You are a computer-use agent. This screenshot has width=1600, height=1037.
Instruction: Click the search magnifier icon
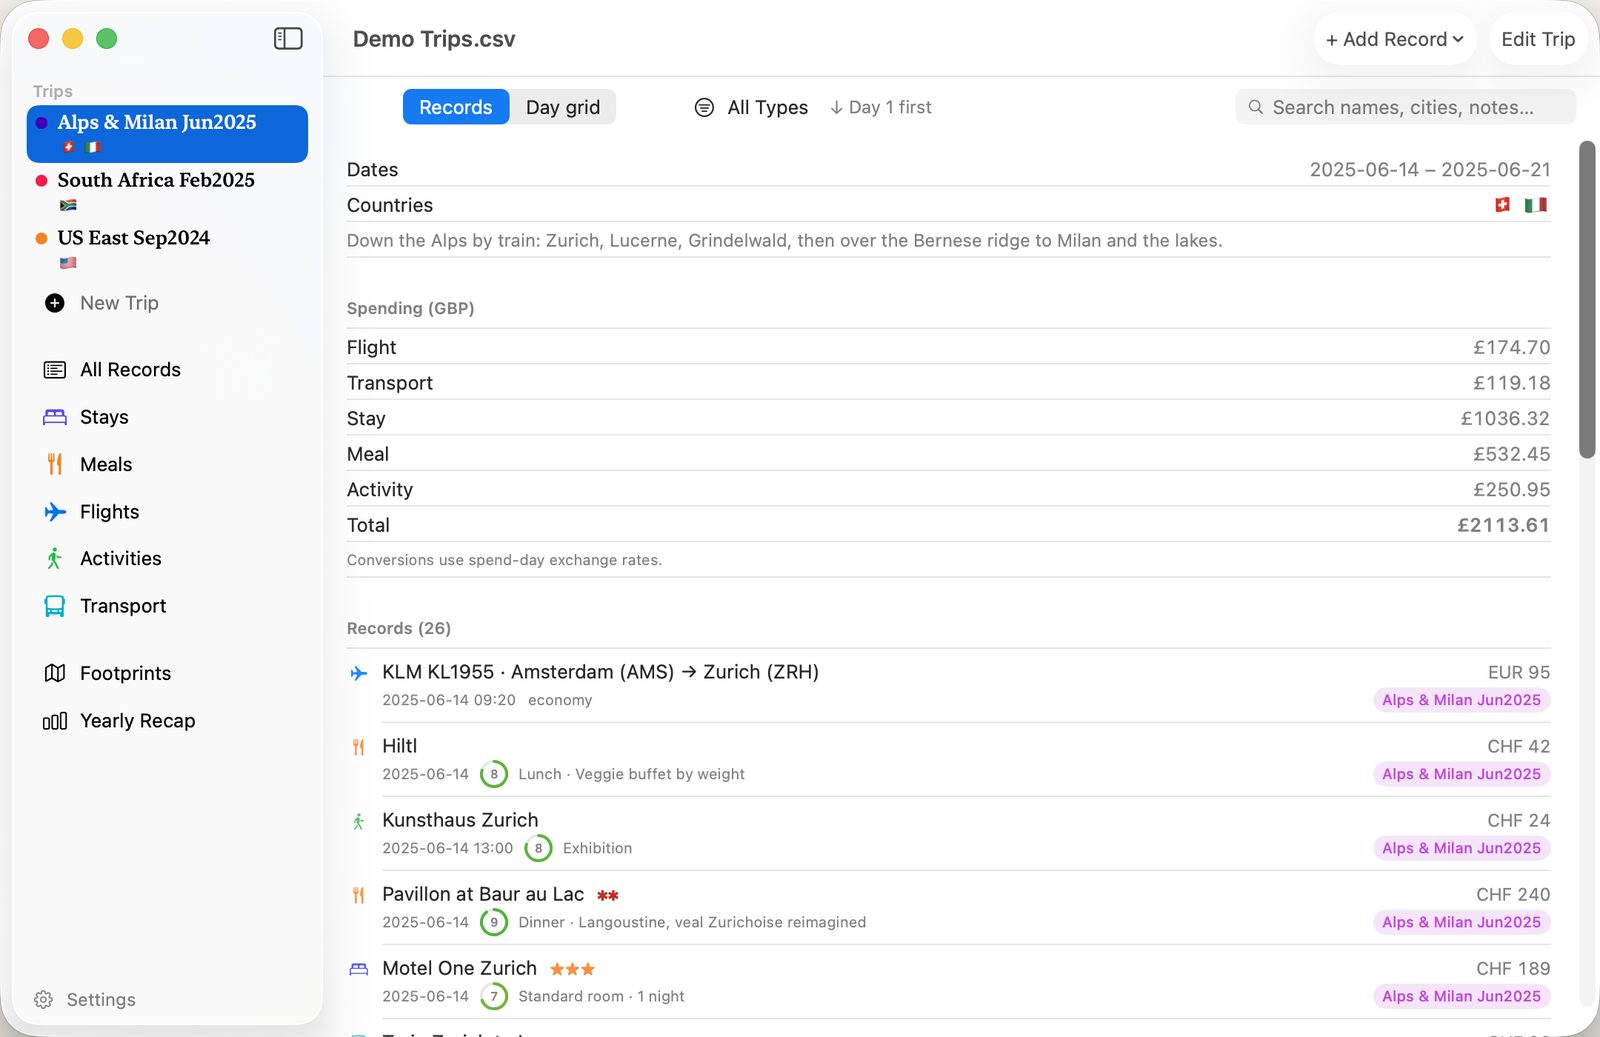pos(1256,107)
